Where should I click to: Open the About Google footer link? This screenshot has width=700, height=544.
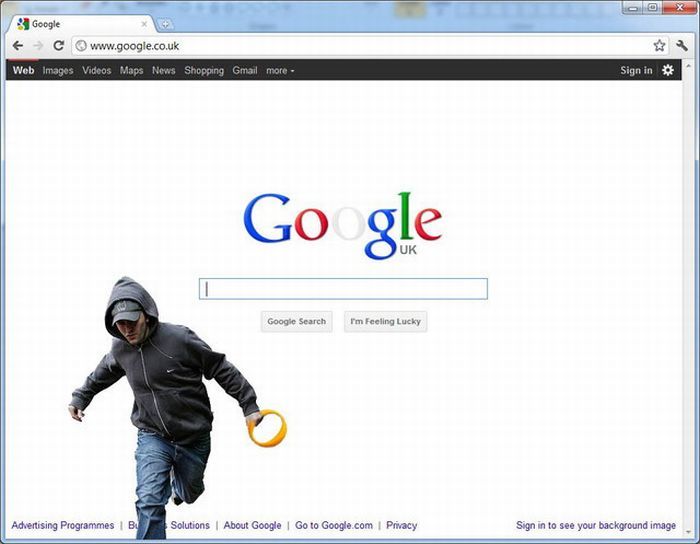pos(252,526)
